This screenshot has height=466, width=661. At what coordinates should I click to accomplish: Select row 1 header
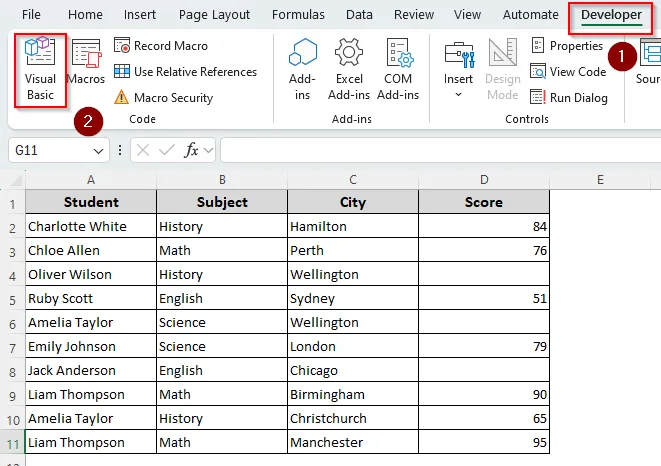13,202
